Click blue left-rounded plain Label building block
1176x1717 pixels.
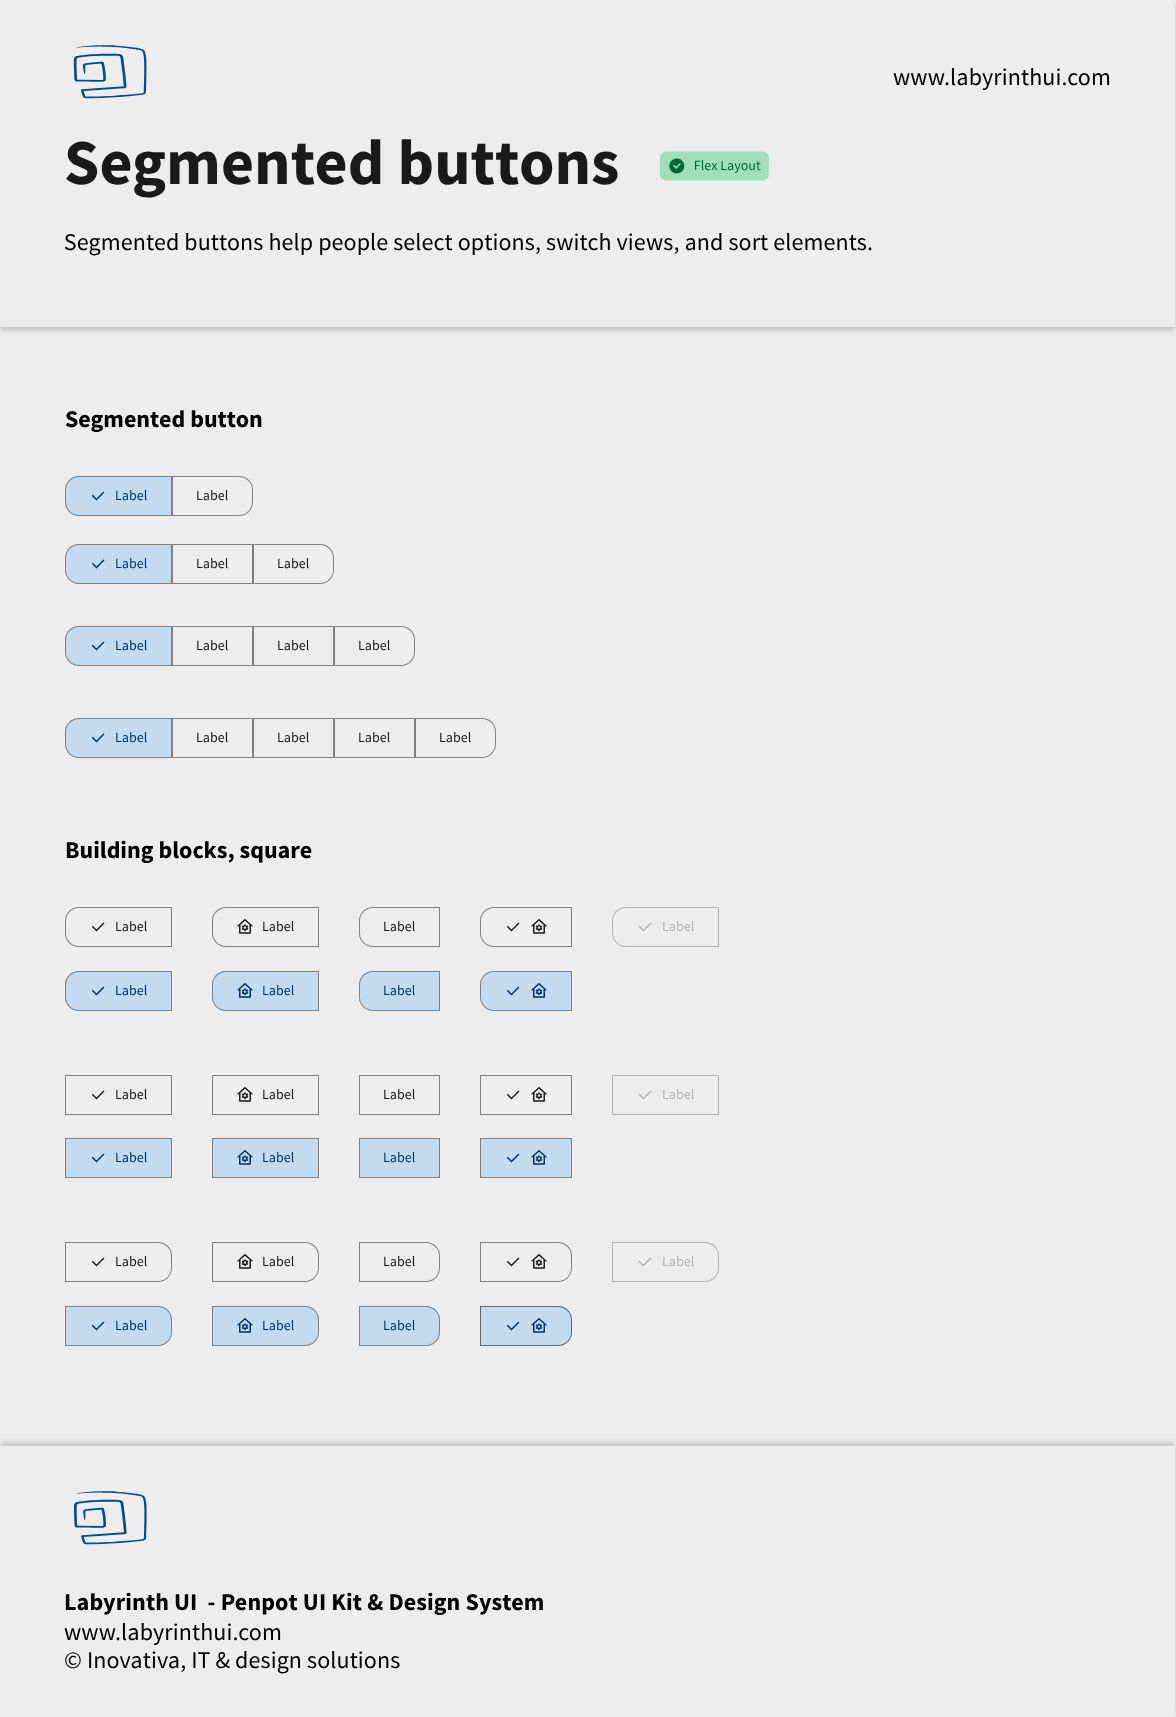click(x=399, y=991)
